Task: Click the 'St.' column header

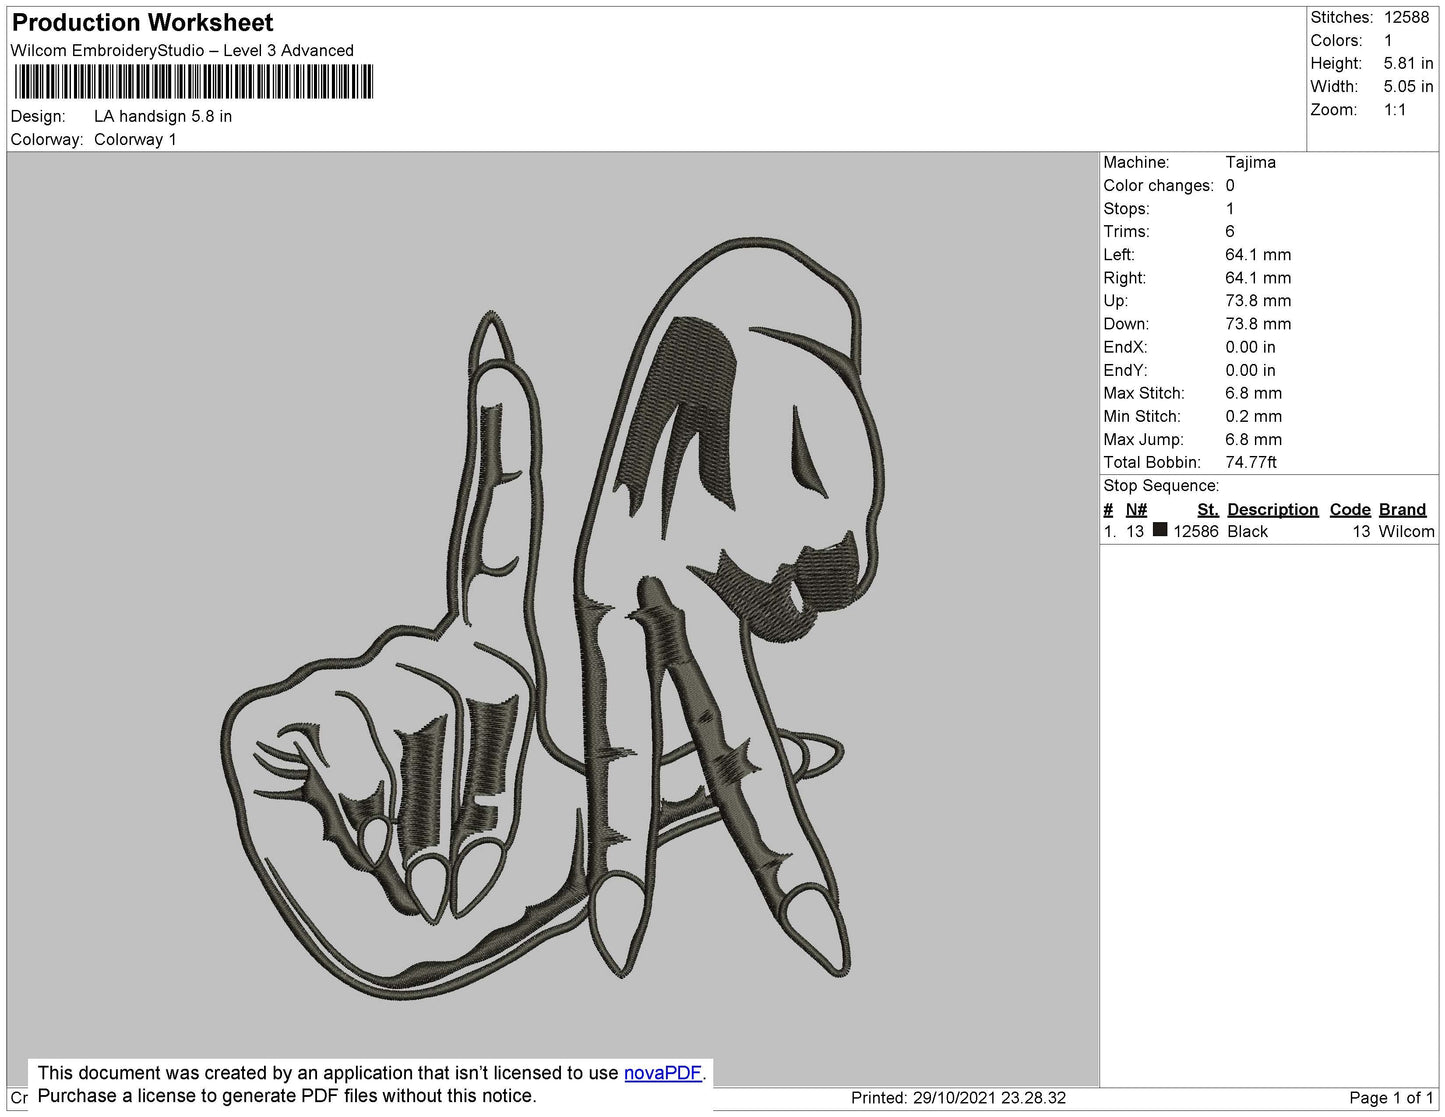Action: [x=1208, y=509]
